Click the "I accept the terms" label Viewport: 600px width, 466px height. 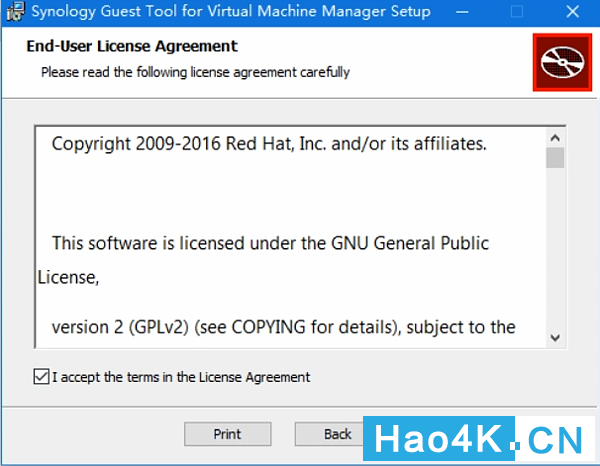pyautogui.click(x=181, y=377)
